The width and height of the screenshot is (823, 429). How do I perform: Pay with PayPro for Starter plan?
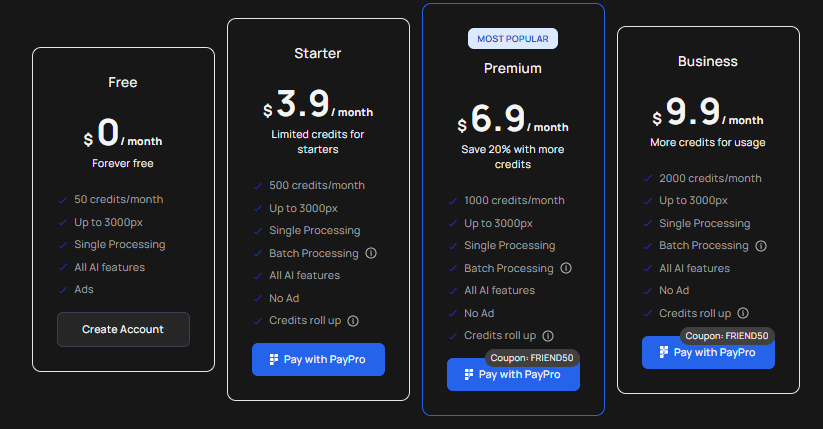(318, 360)
